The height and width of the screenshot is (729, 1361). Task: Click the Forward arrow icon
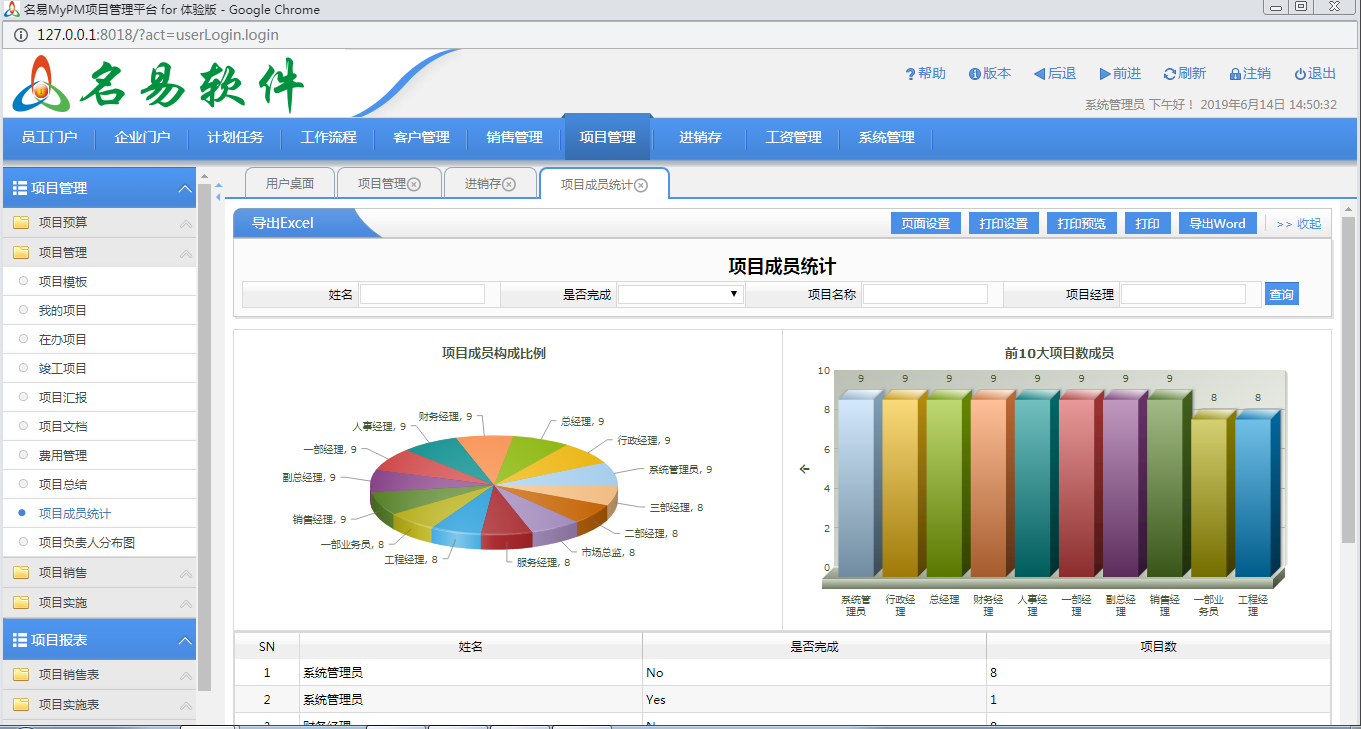1105,74
